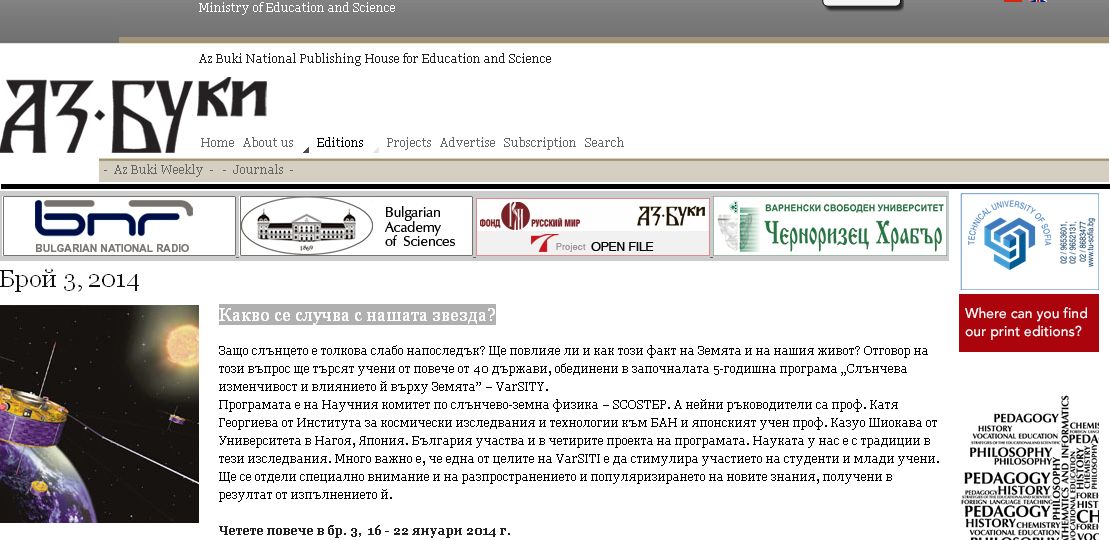Expand the Editions submenu arrow
This screenshot has width=1110, height=540.
pos(376,149)
